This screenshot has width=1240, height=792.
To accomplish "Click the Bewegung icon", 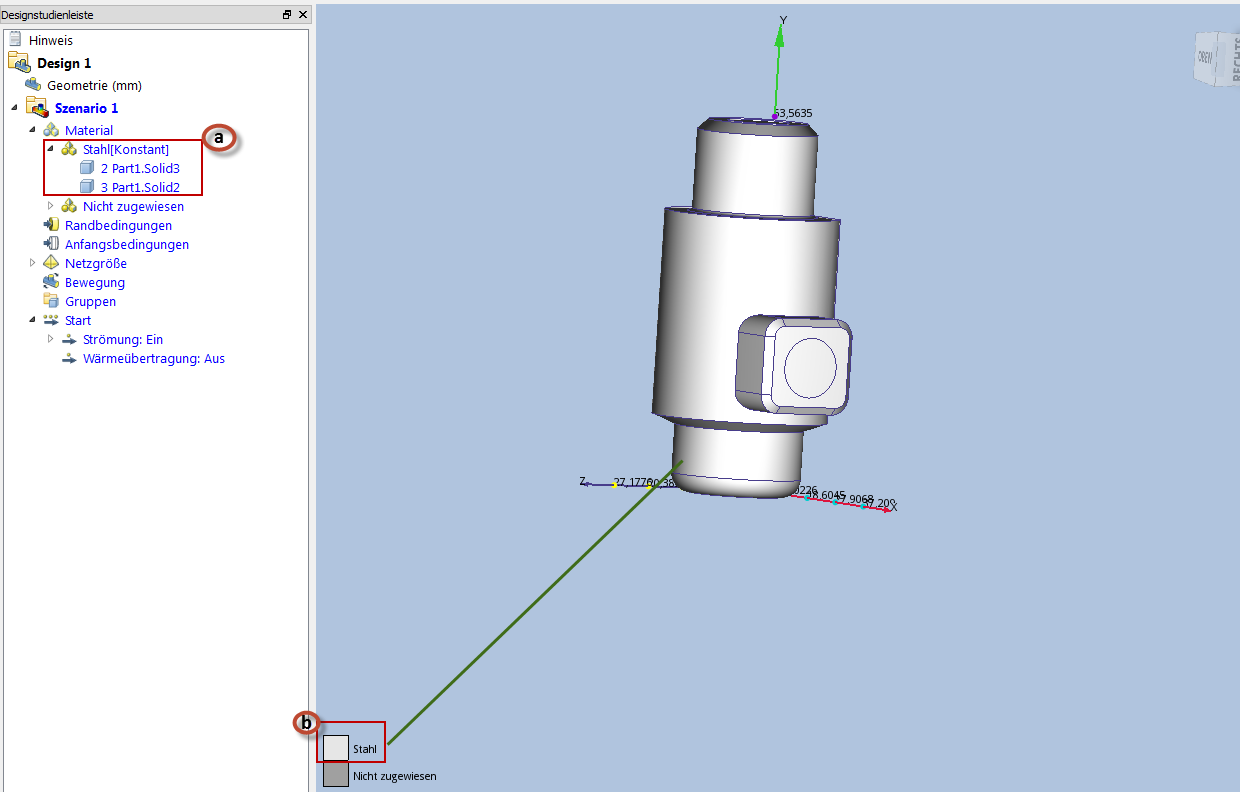I will point(51,282).
